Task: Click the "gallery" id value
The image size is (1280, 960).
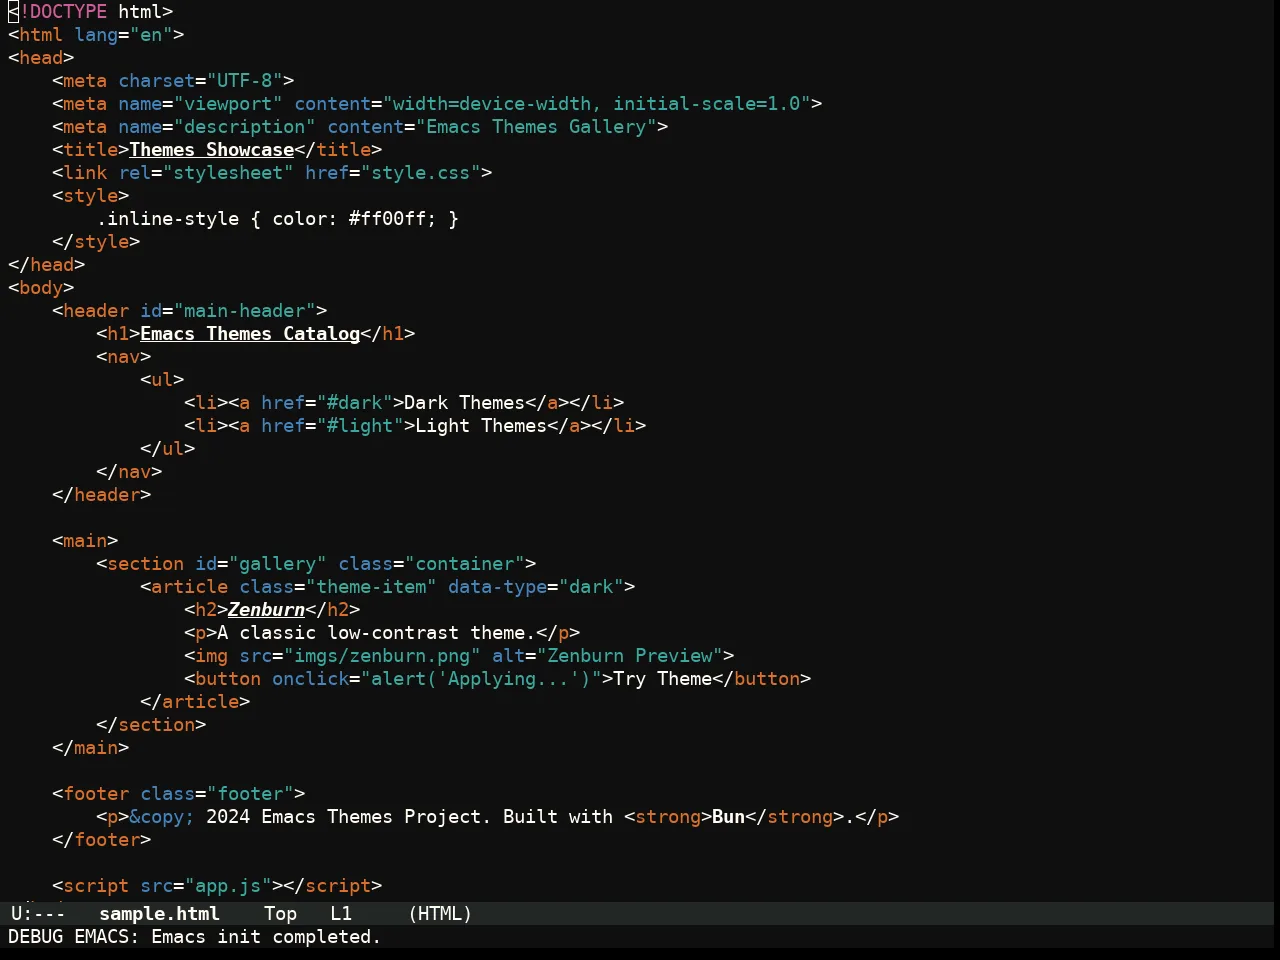Action: 278,563
